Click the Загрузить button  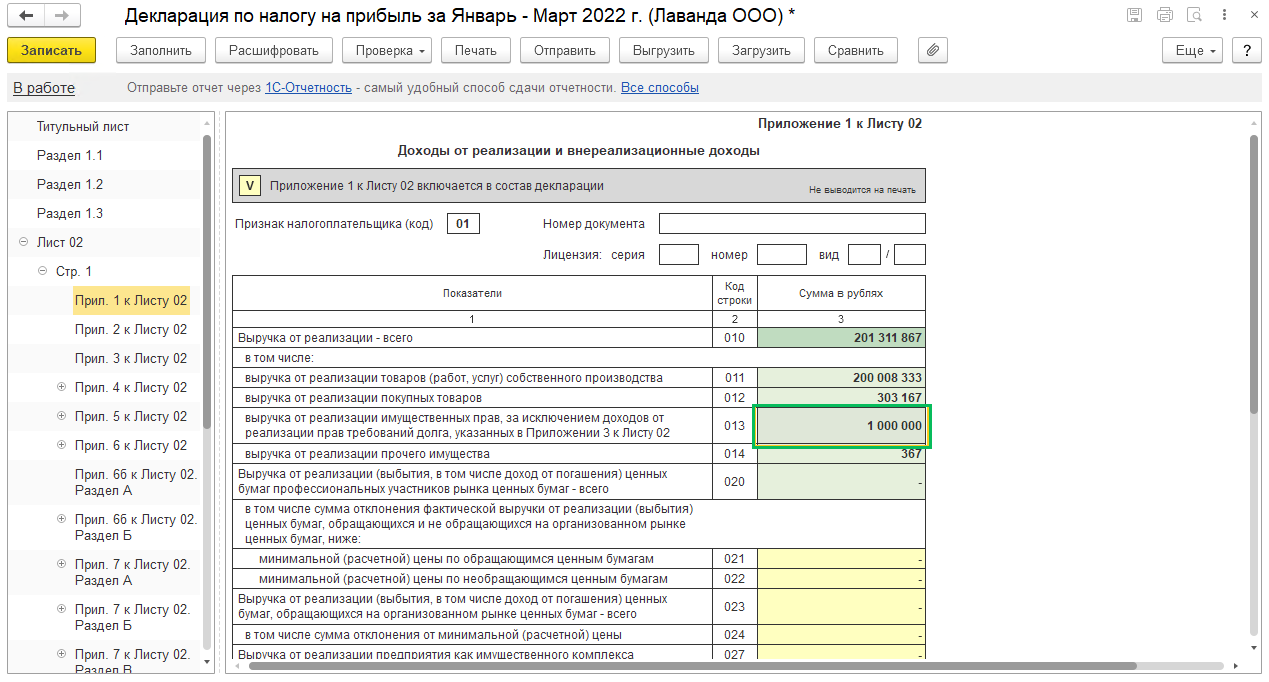(761, 50)
